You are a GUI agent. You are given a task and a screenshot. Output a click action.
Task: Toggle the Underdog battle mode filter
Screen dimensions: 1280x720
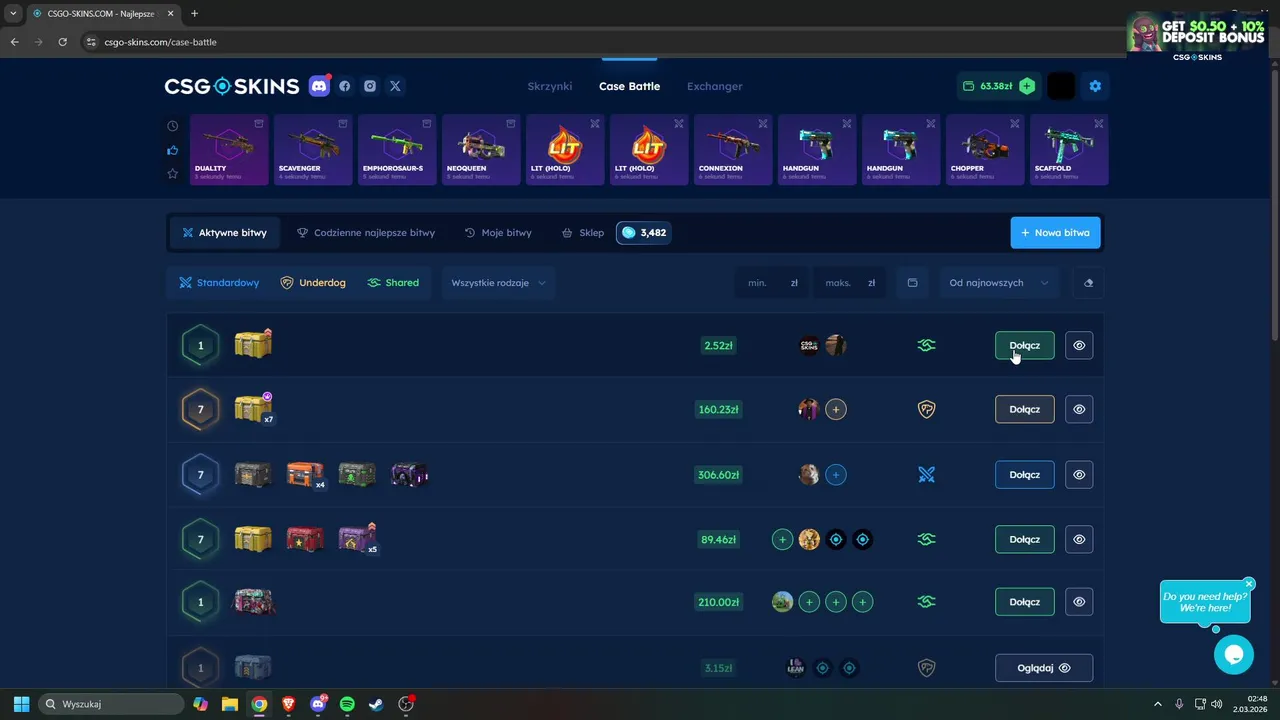313,283
